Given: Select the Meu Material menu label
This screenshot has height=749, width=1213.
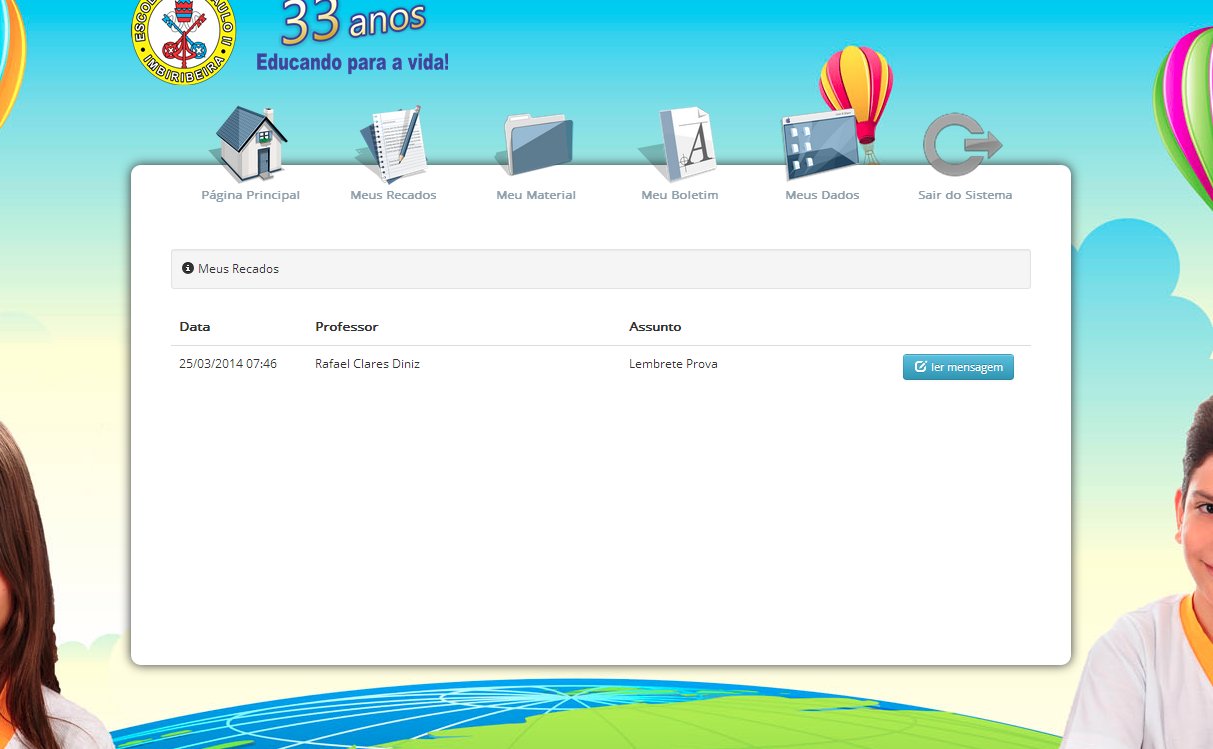Looking at the screenshot, I should [x=536, y=195].
